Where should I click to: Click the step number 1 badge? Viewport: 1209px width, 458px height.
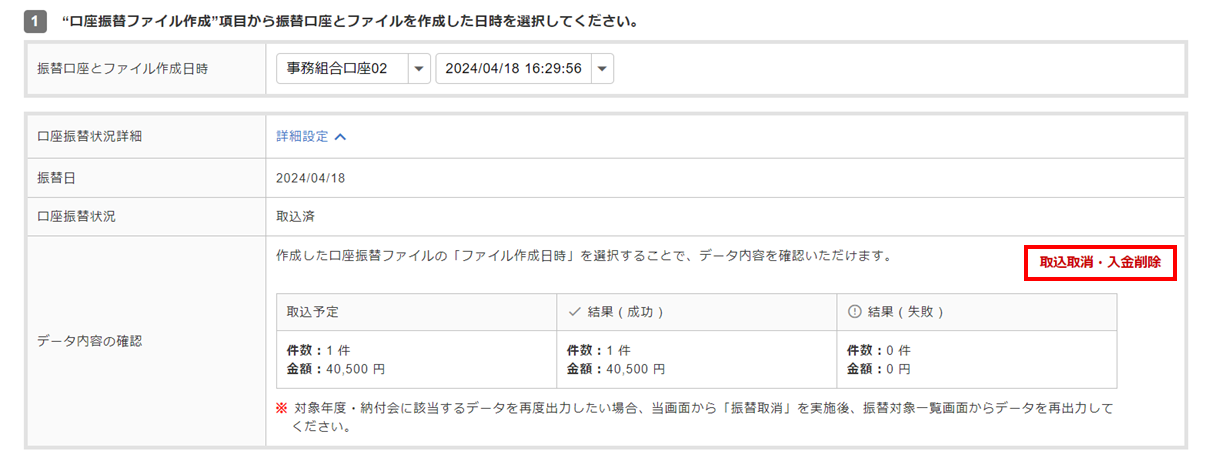(35, 20)
